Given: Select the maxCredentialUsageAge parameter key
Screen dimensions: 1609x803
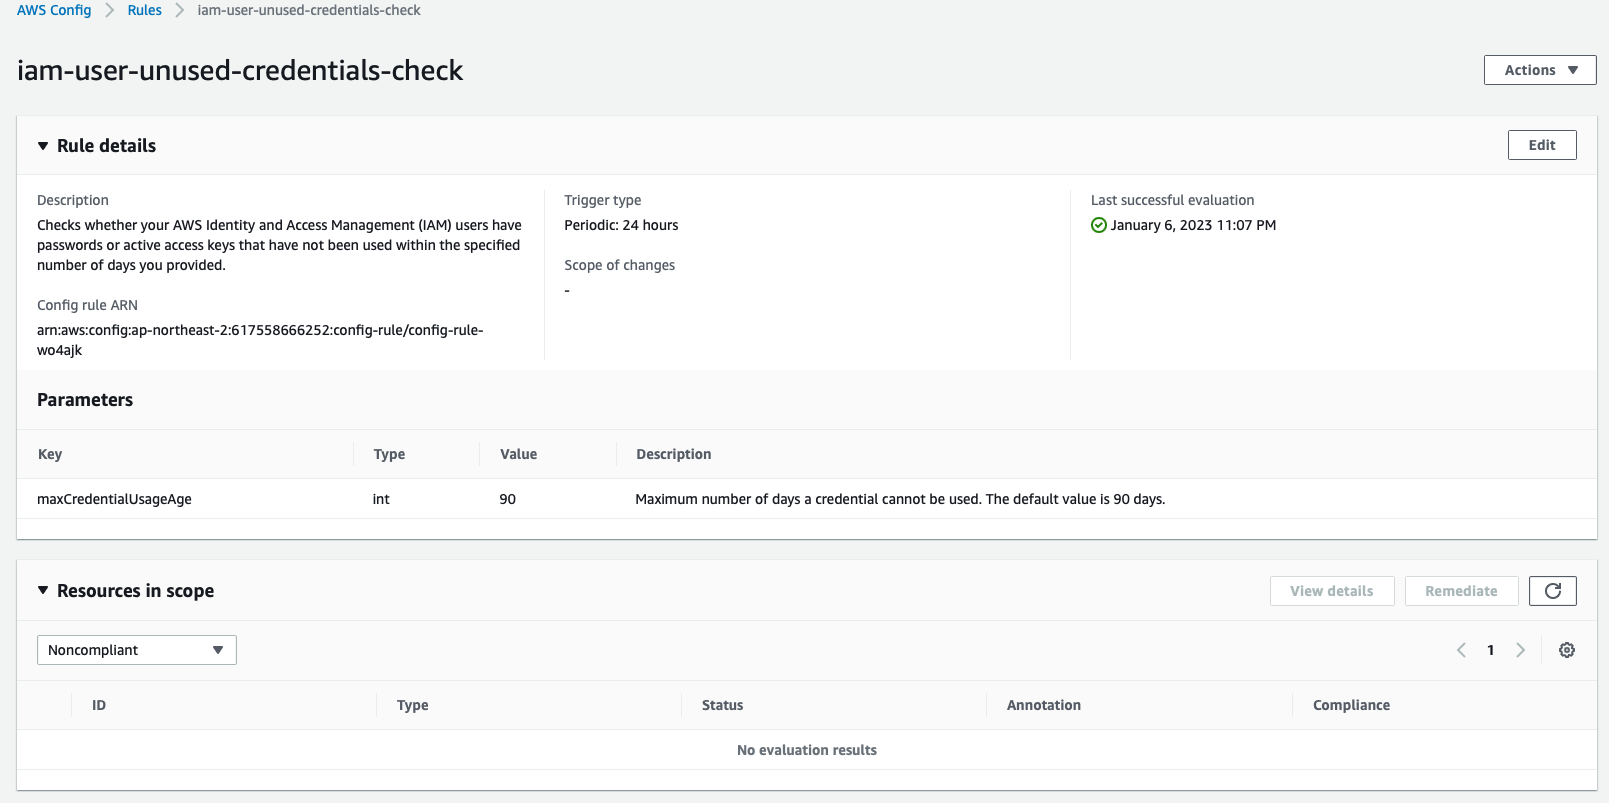Looking at the screenshot, I should coord(114,499).
